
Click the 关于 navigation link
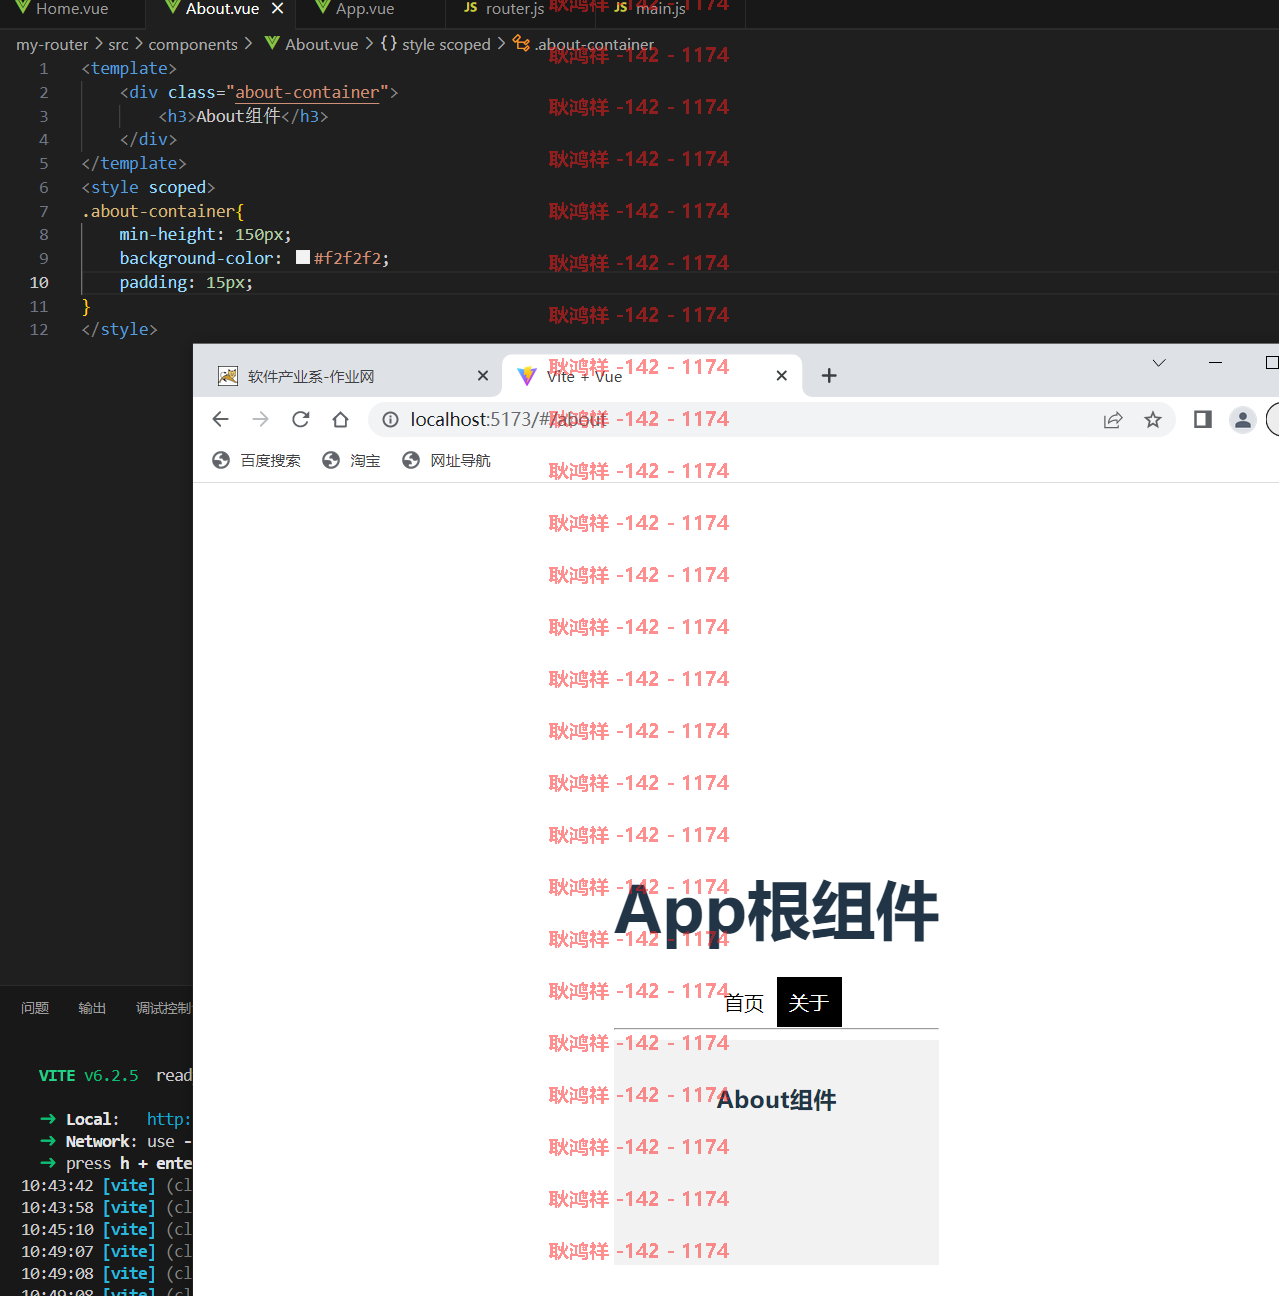pyautogui.click(x=809, y=1003)
